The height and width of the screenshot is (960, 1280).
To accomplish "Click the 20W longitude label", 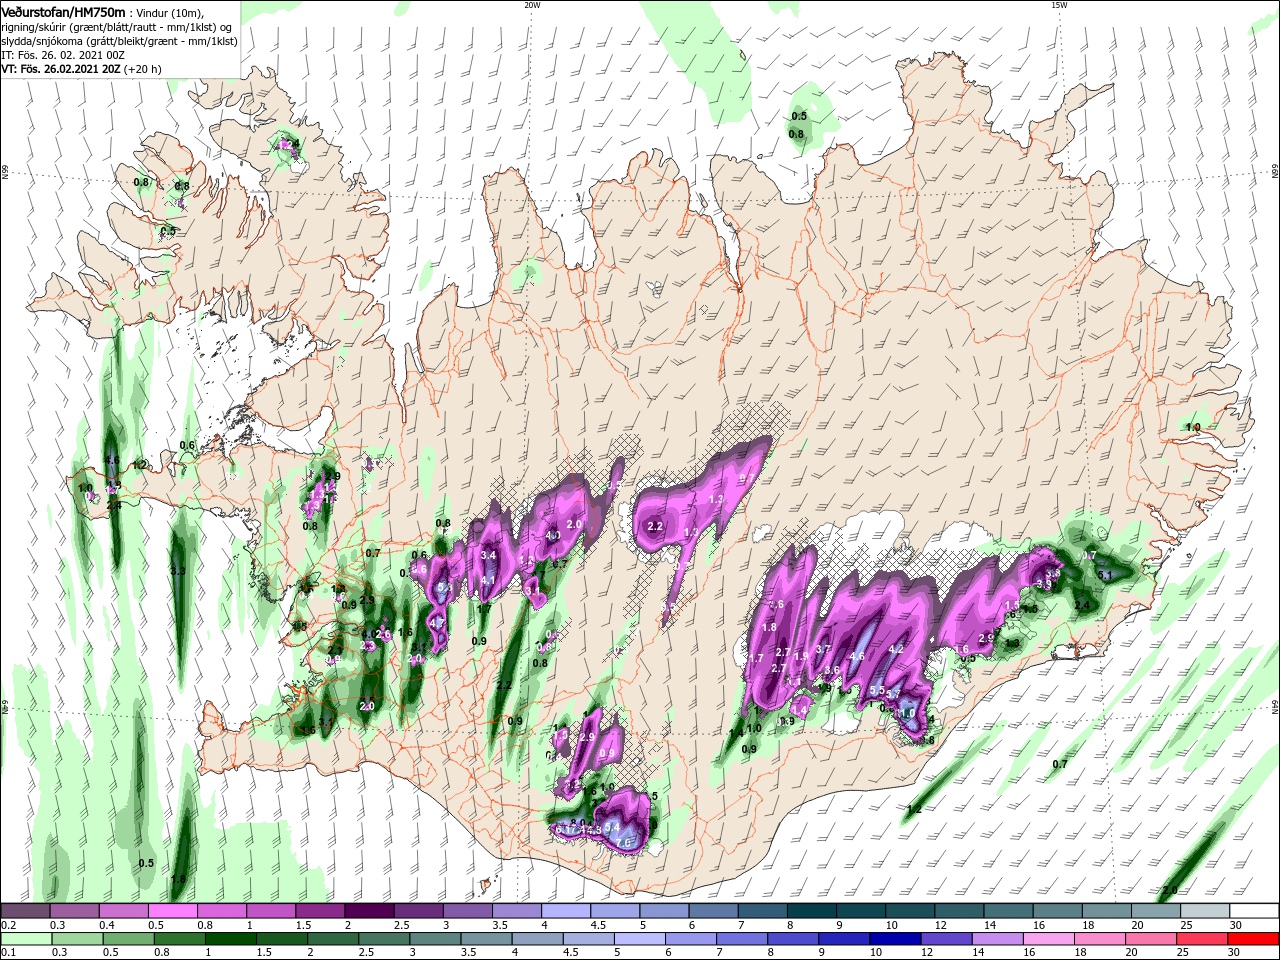I will (532, 5).
